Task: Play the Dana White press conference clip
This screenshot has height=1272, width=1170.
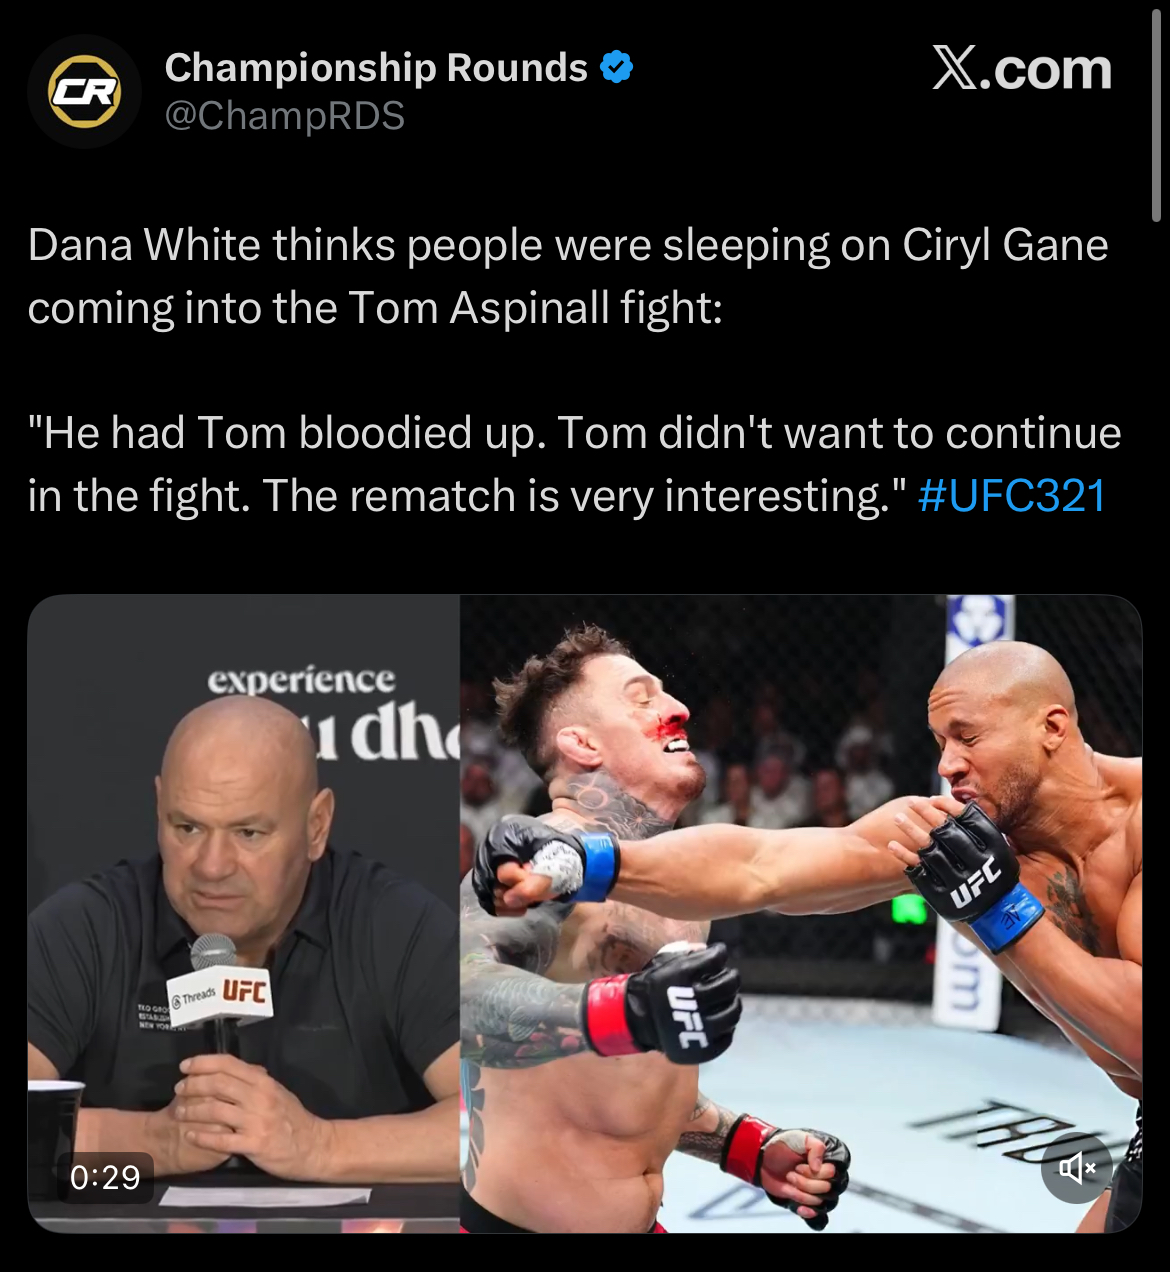Action: pyautogui.click(x=244, y=913)
